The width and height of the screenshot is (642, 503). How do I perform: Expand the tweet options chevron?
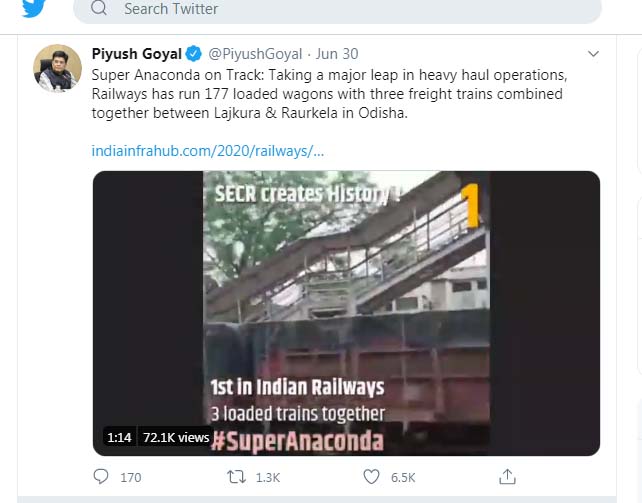593,53
